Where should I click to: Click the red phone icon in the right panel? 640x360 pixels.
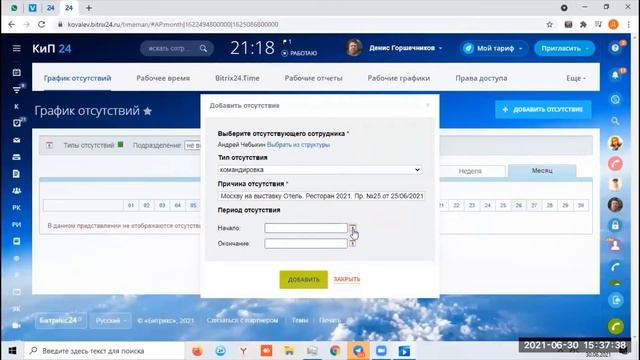616,164
